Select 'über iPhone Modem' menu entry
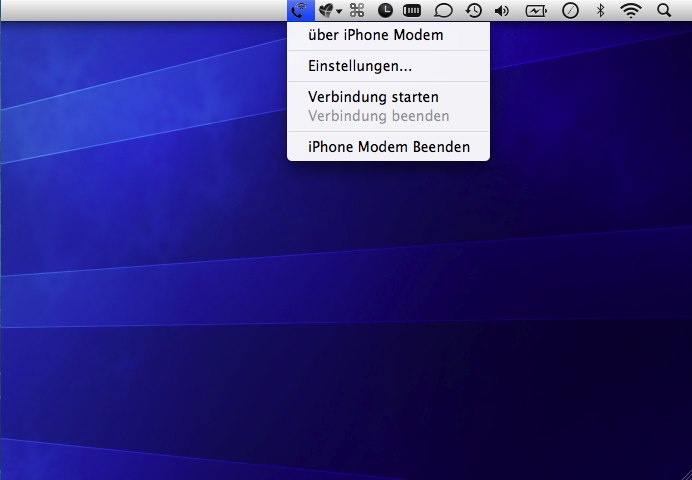This screenshot has width=692, height=480. click(388, 35)
